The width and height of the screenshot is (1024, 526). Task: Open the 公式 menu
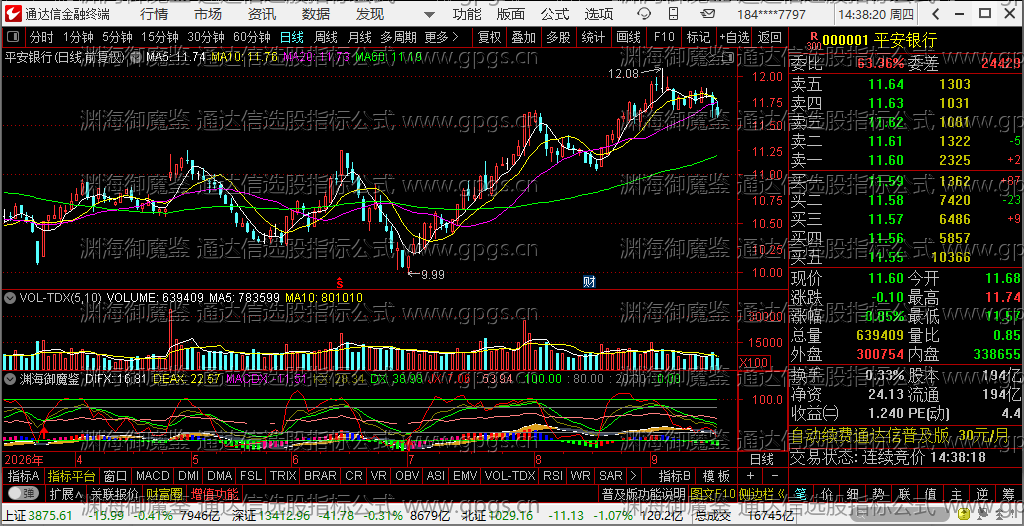554,14
